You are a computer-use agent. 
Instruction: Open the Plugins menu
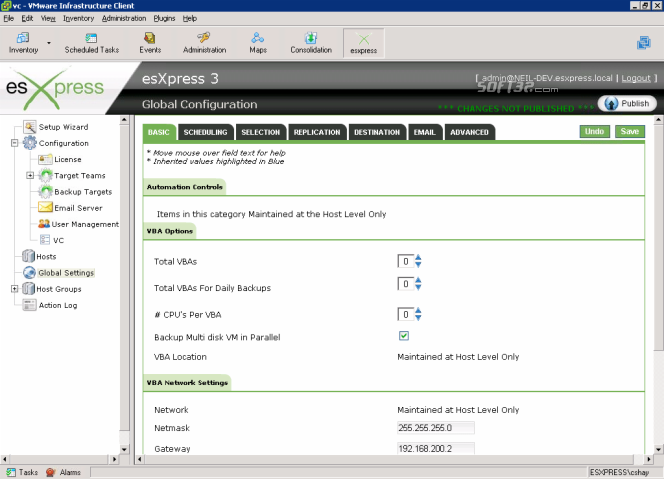[164, 18]
